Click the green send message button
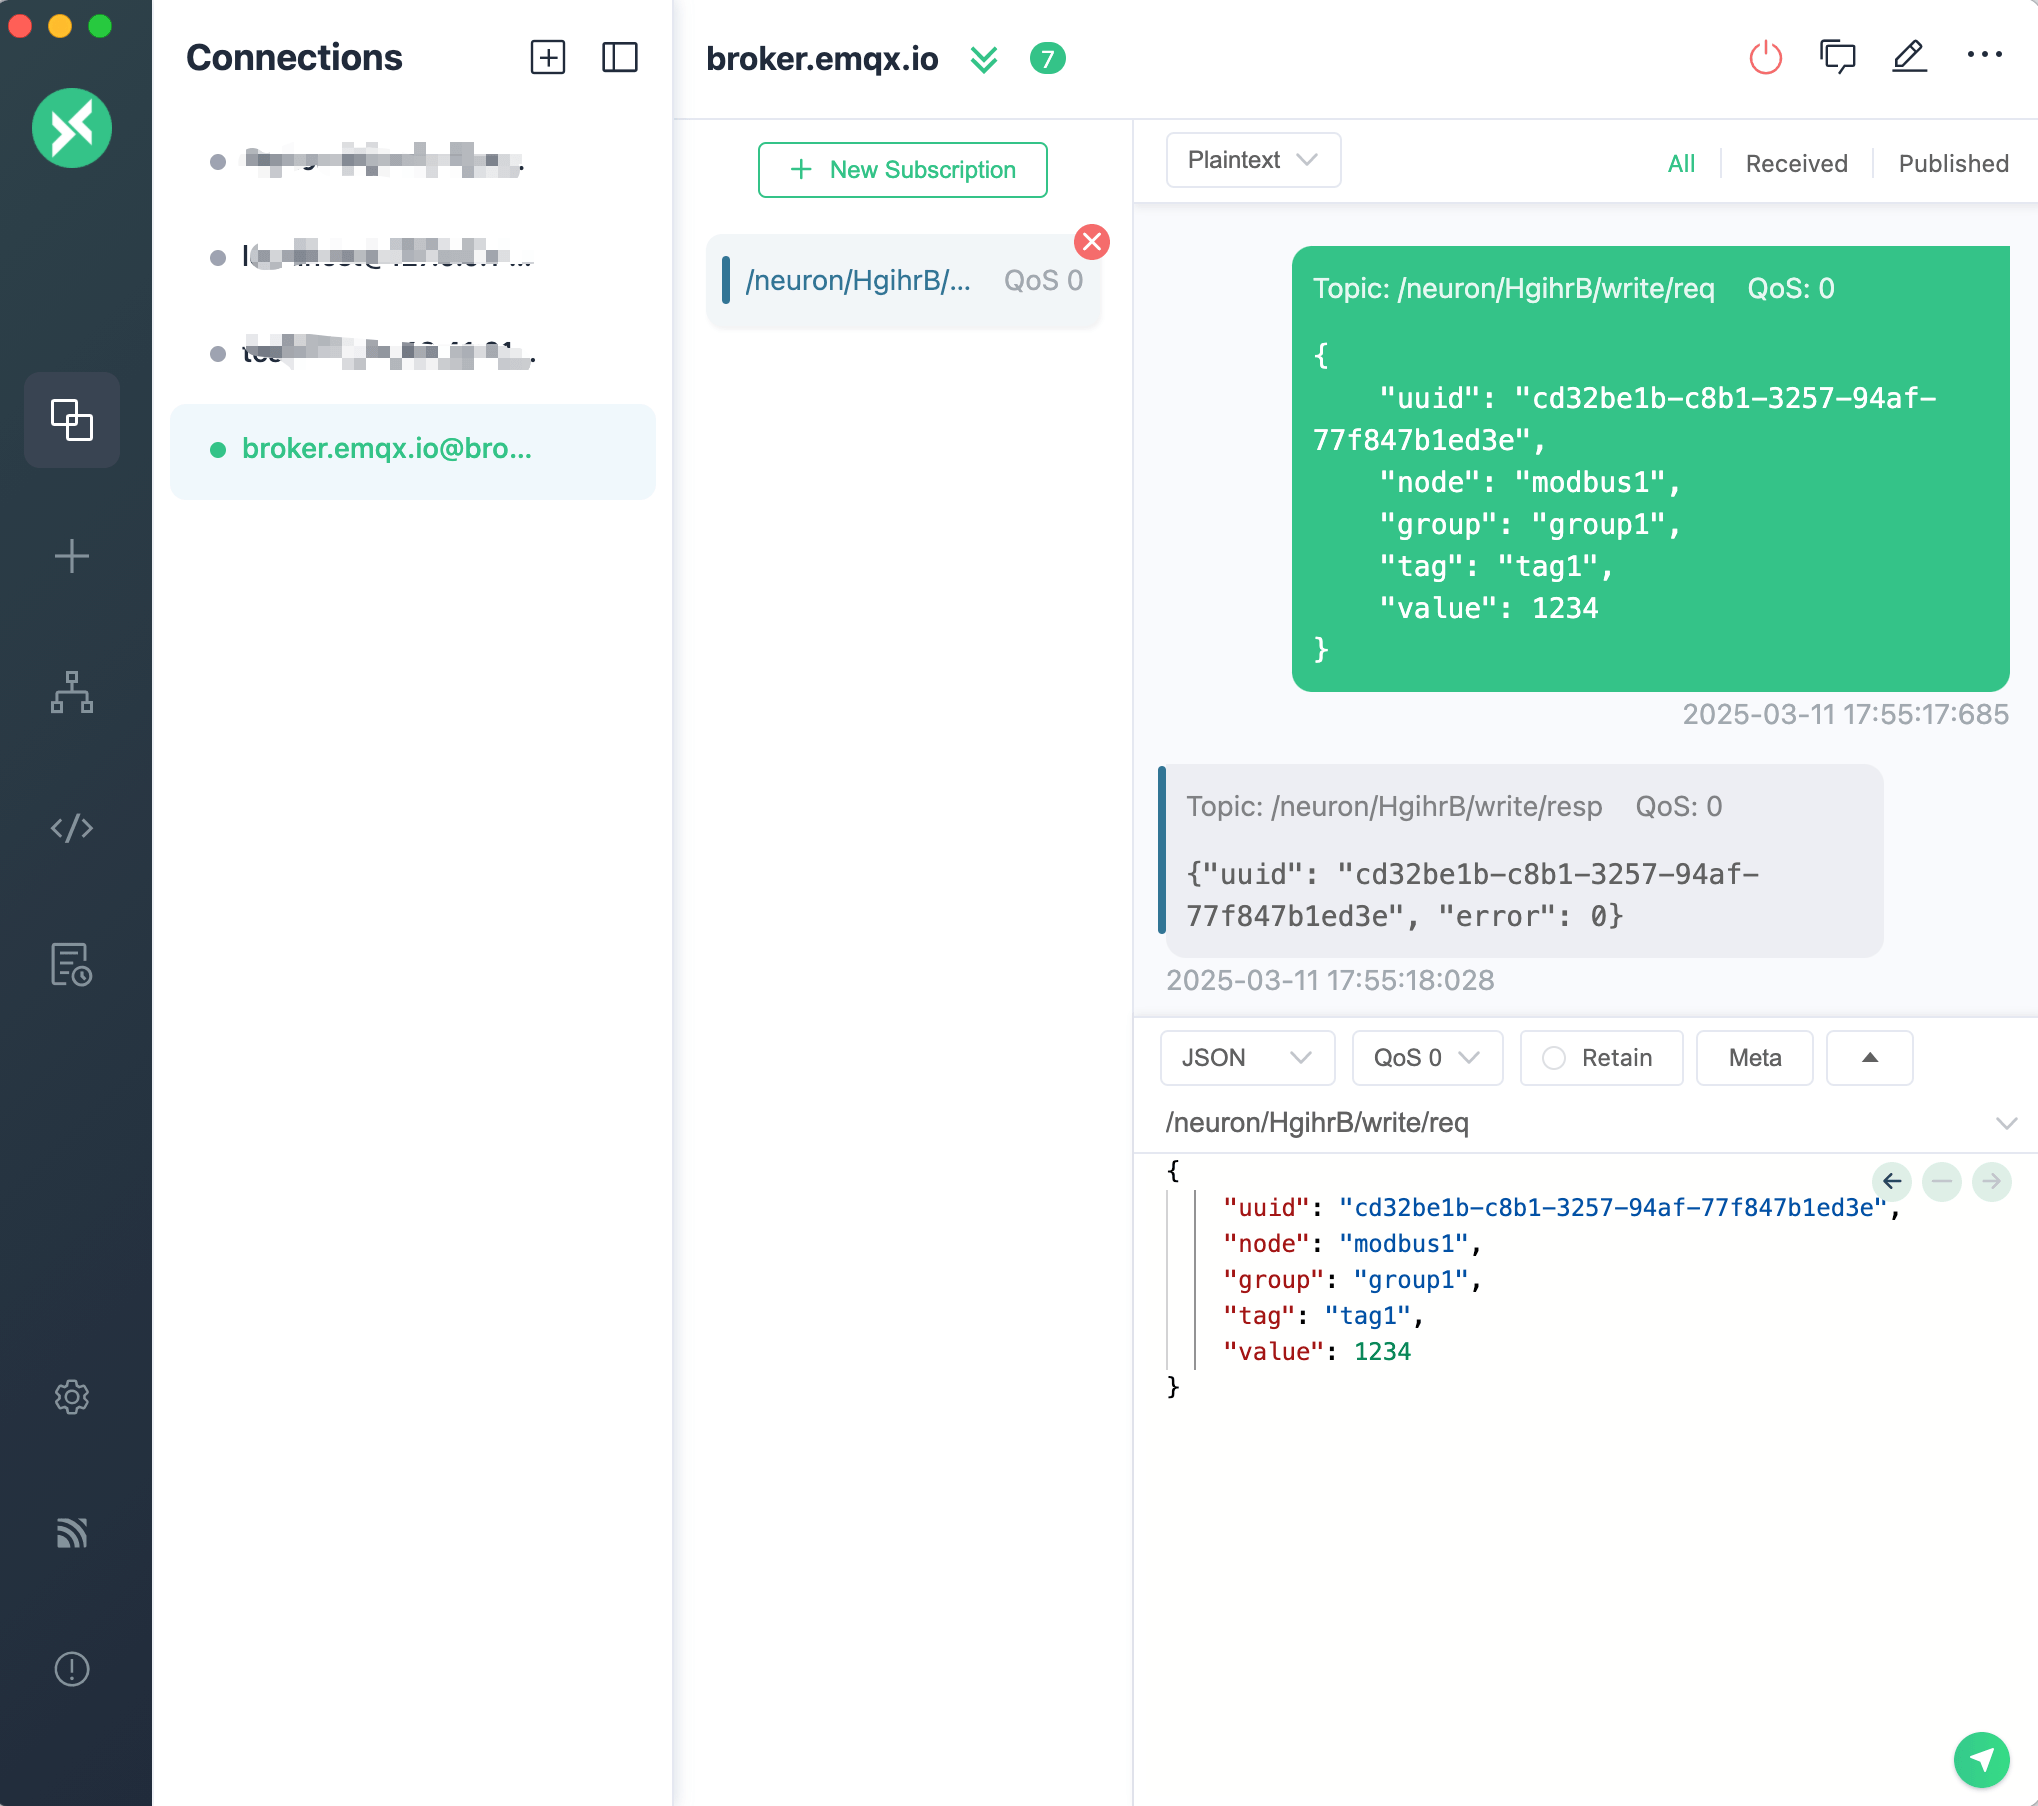 (1981, 1759)
